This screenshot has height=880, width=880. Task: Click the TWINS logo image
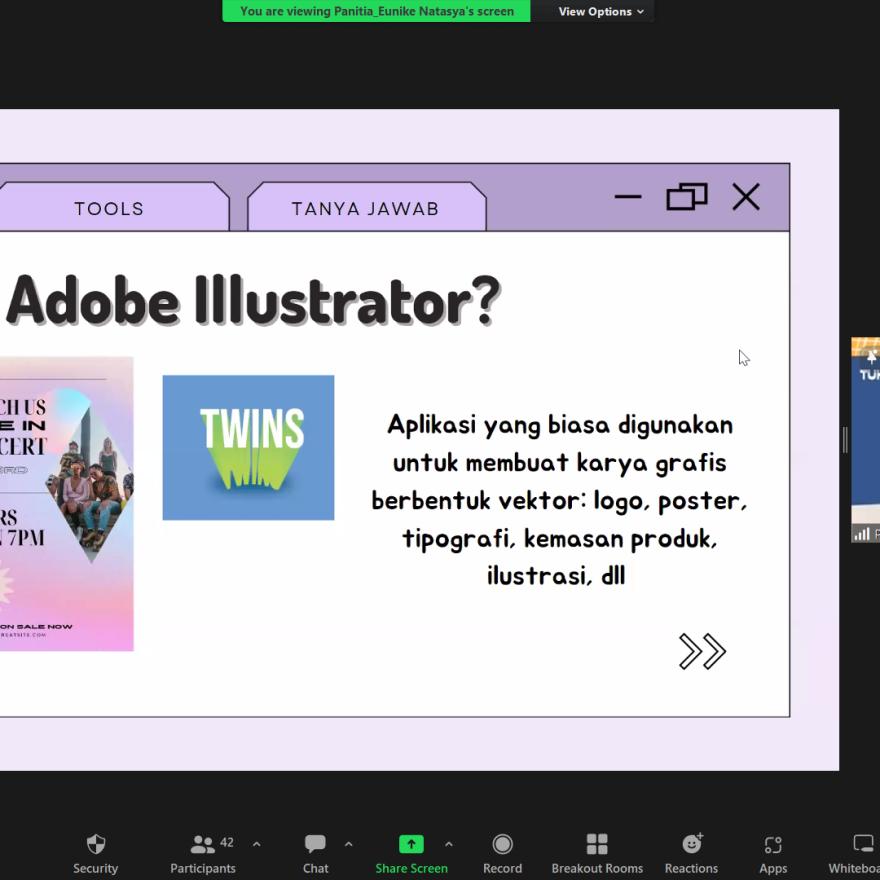pyautogui.click(x=248, y=447)
